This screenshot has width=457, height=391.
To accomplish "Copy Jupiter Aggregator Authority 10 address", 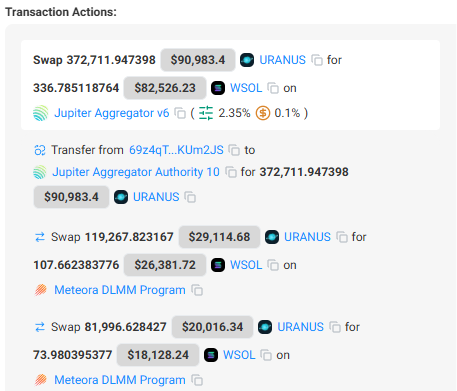I will [x=231, y=172].
